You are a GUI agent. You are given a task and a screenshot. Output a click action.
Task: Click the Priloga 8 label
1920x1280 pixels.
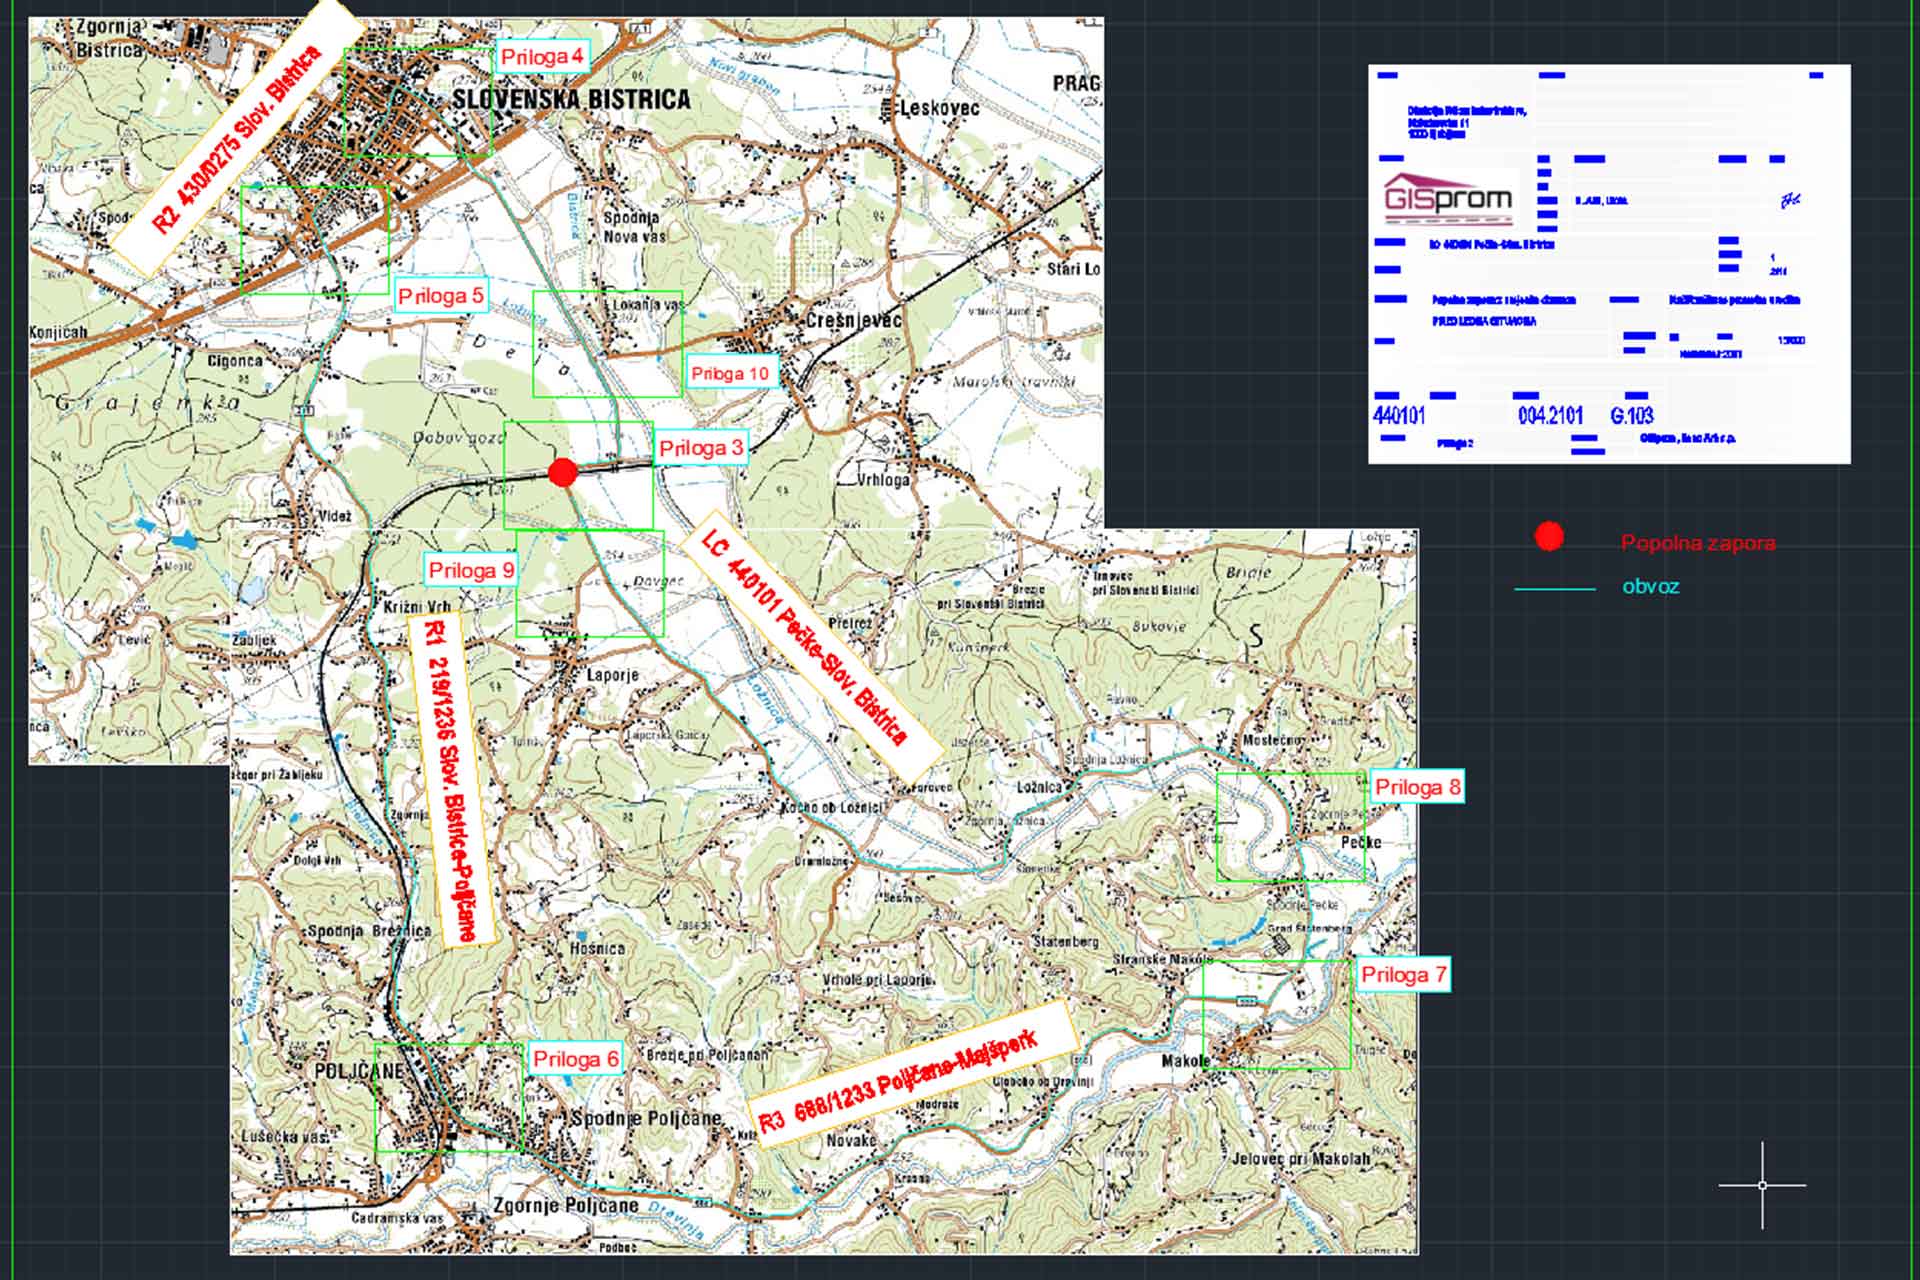click(x=1418, y=787)
